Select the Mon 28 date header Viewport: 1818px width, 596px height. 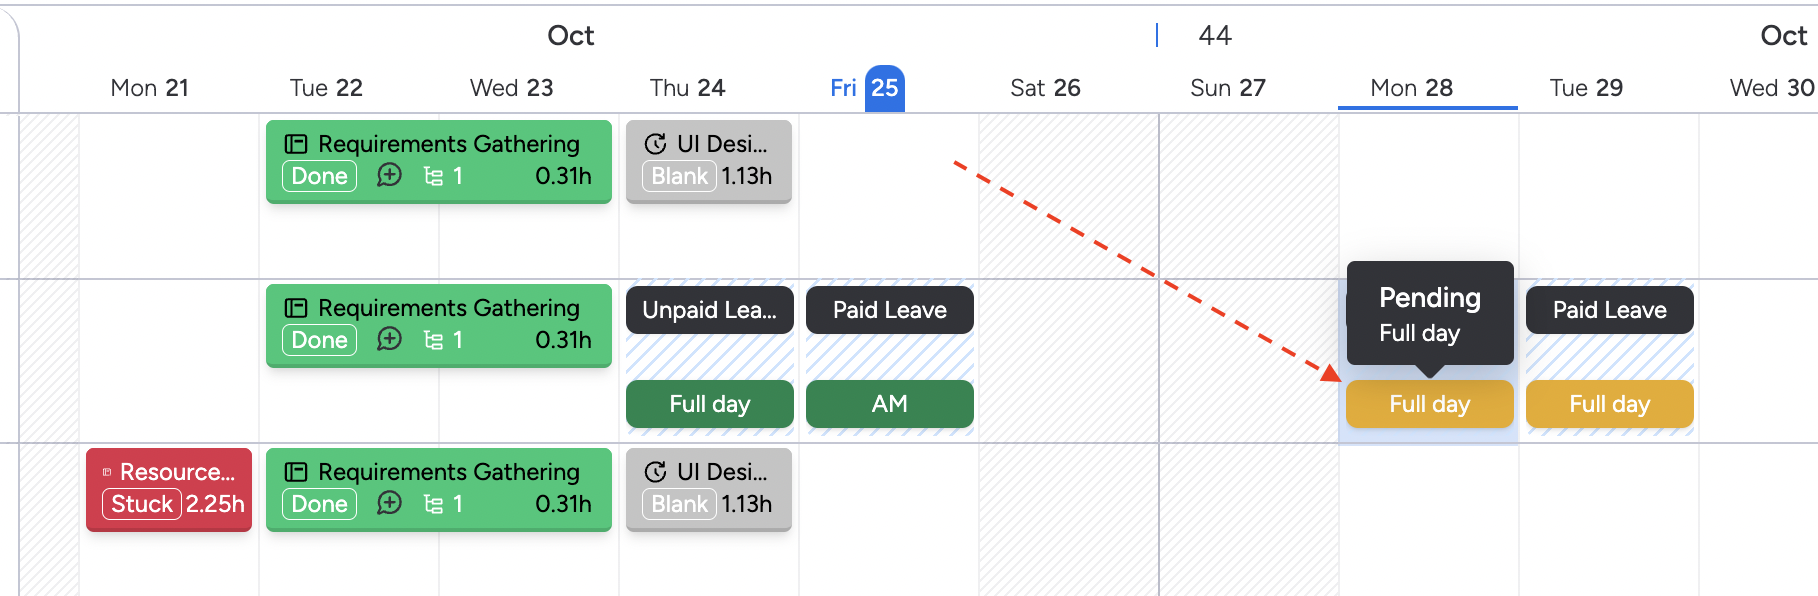(1411, 88)
